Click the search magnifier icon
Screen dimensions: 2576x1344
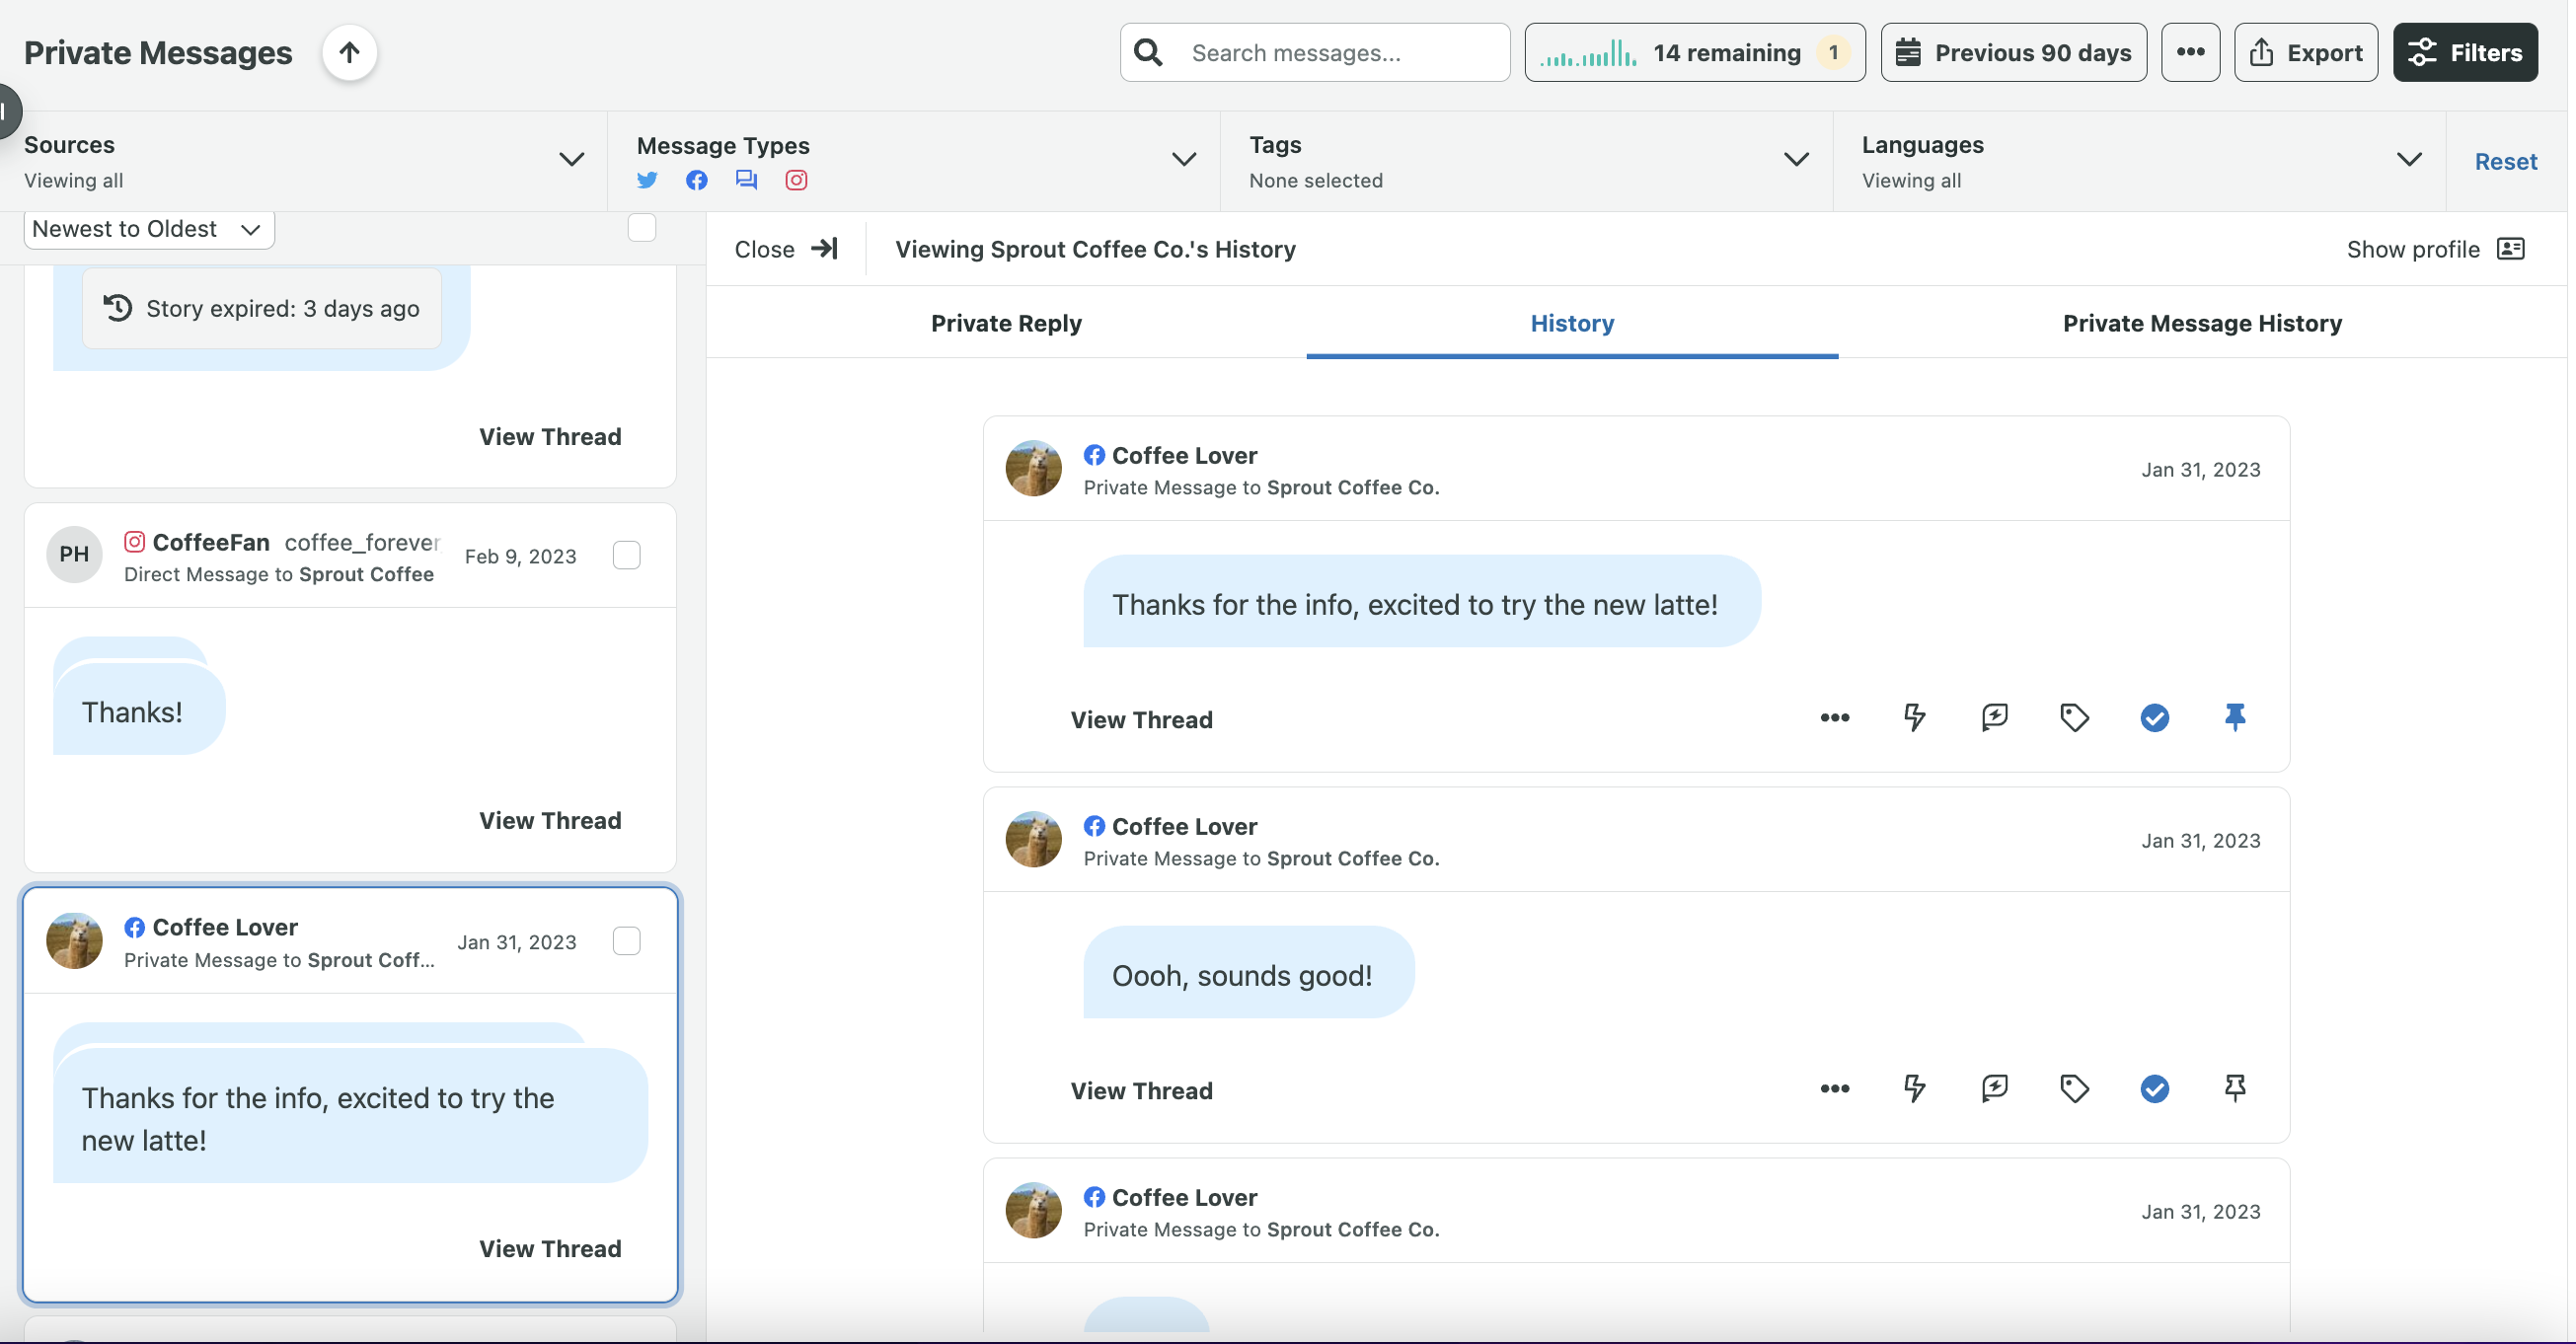(1149, 52)
